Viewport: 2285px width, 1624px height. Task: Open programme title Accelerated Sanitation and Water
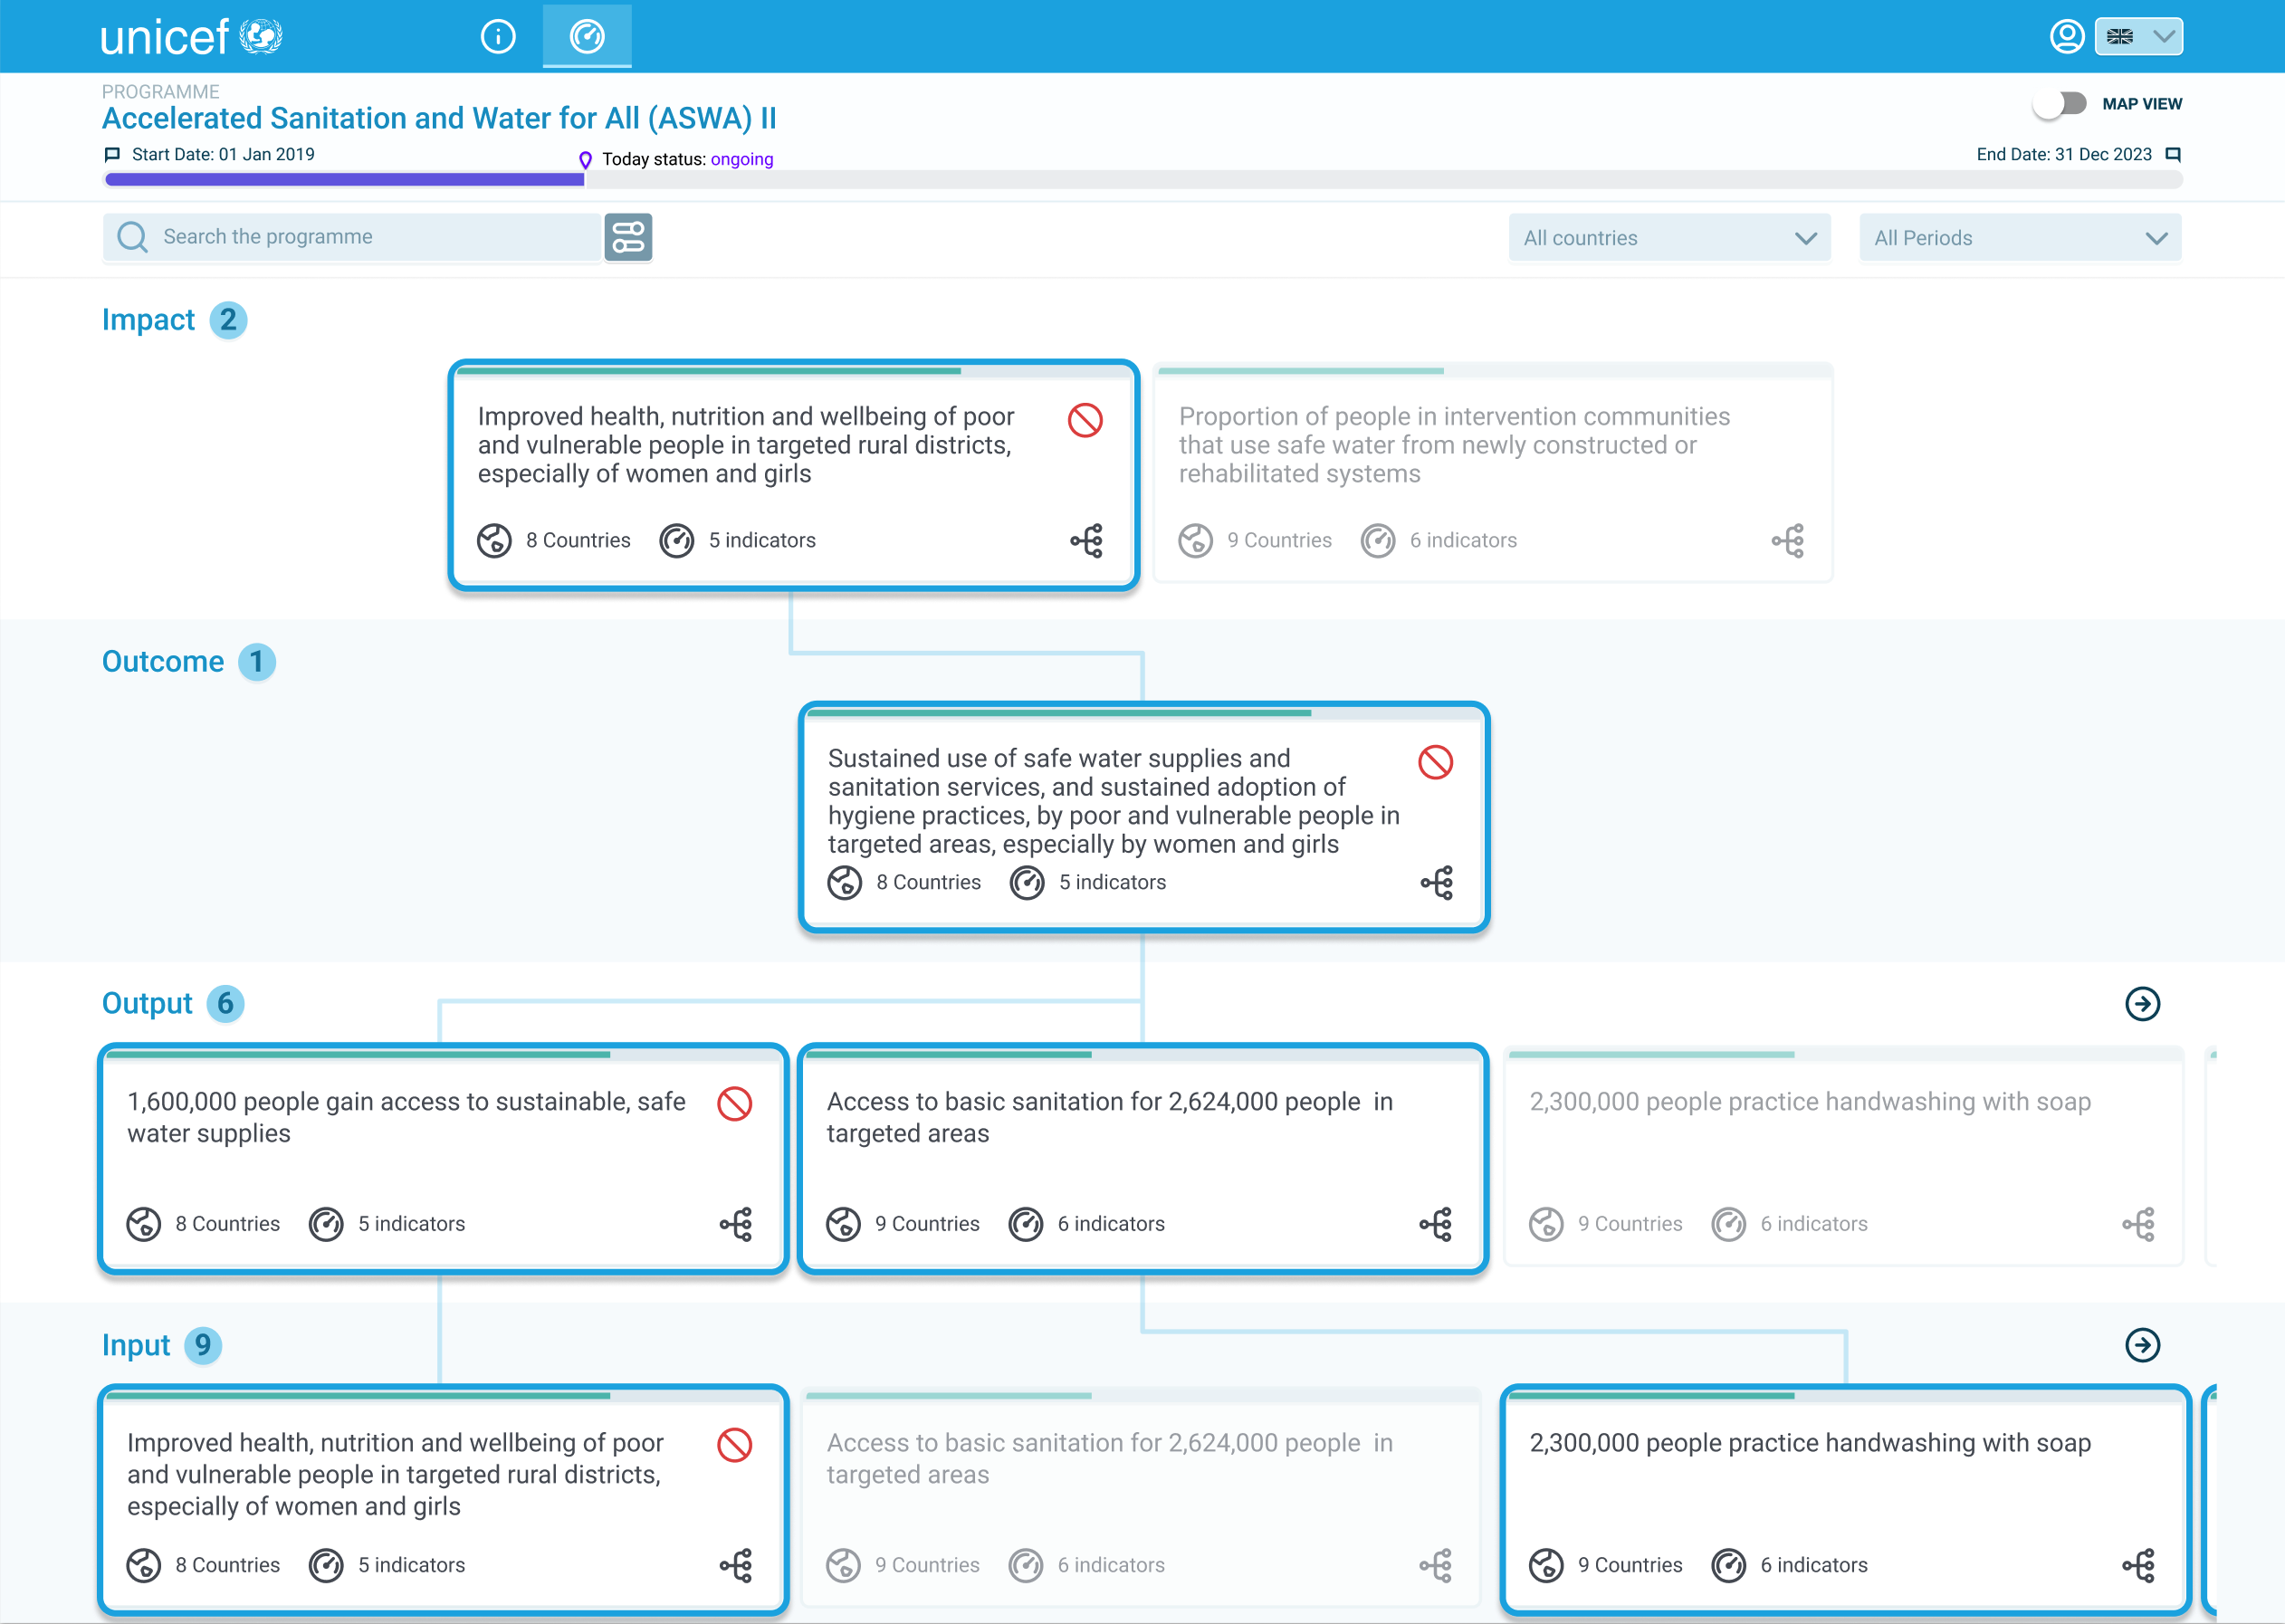(x=439, y=118)
